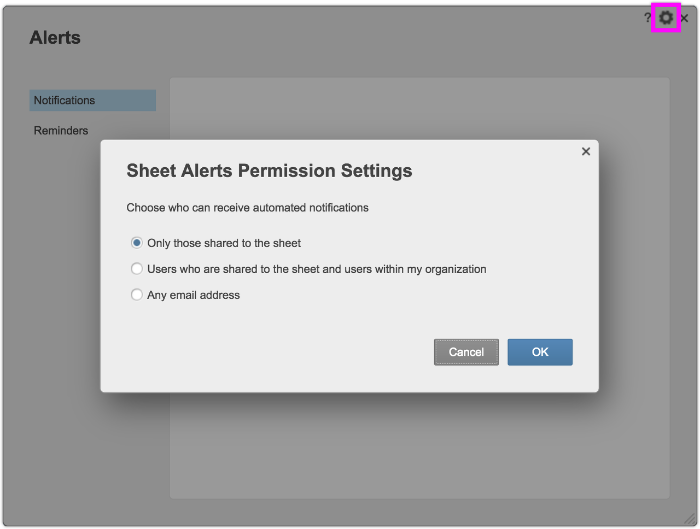This screenshot has width=700, height=529.
Task: Select the 'Only those shared to the sheet' radio button
Action: (x=137, y=243)
